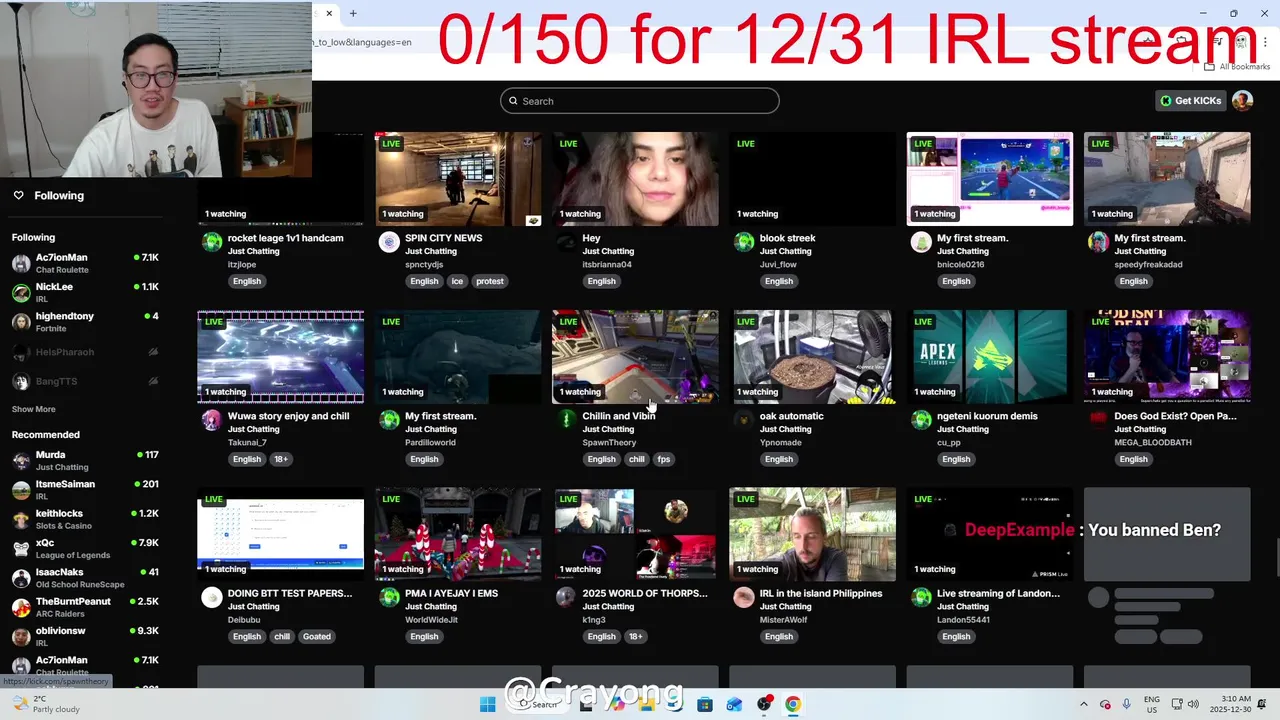Click the Chrome icon in the taskbar
This screenshot has width=1280, height=720.
click(792, 704)
